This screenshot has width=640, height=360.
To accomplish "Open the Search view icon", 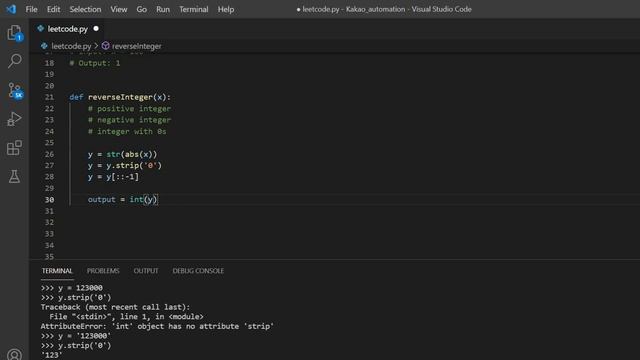I will [14, 61].
